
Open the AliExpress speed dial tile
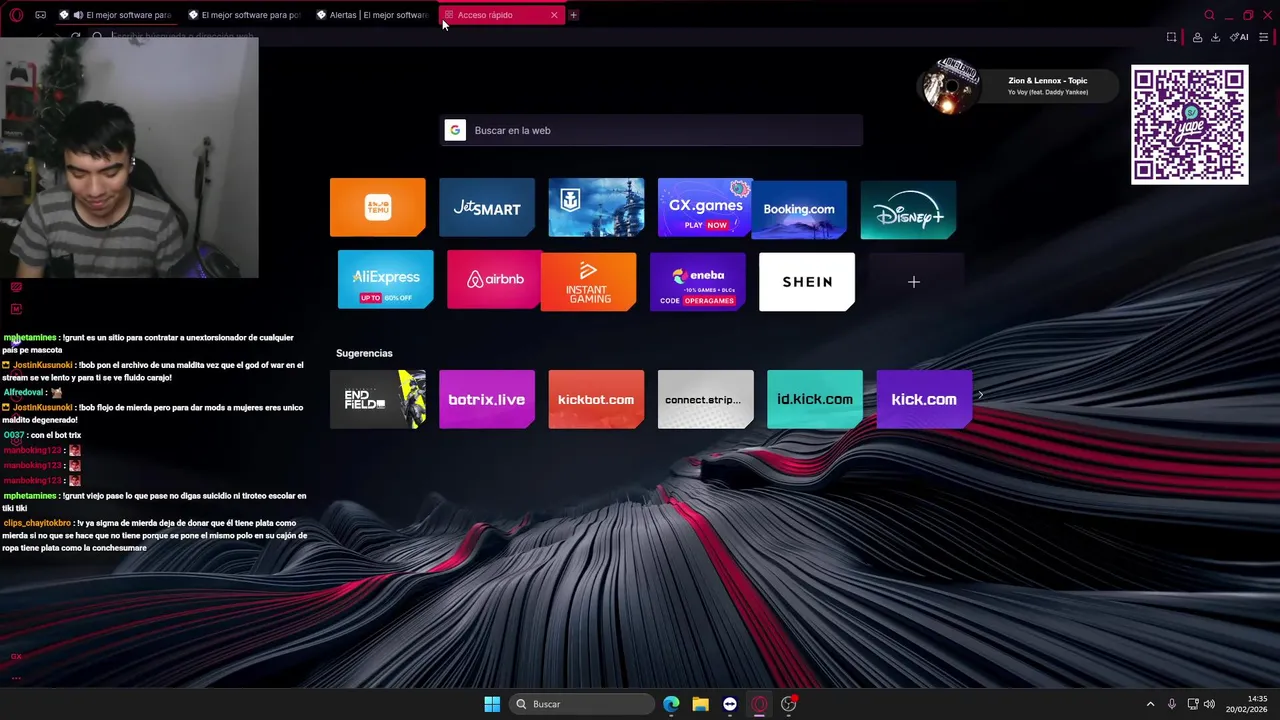click(385, 279)
